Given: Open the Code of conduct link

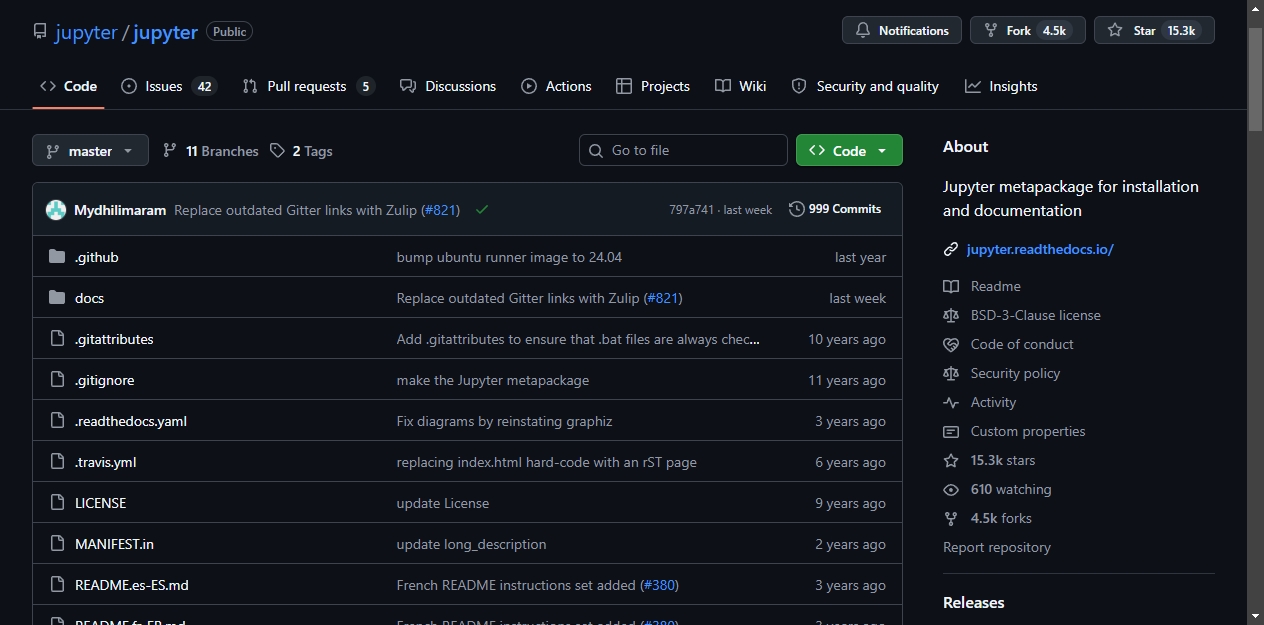Looking at the screenshot, I should click(1022, 344).
